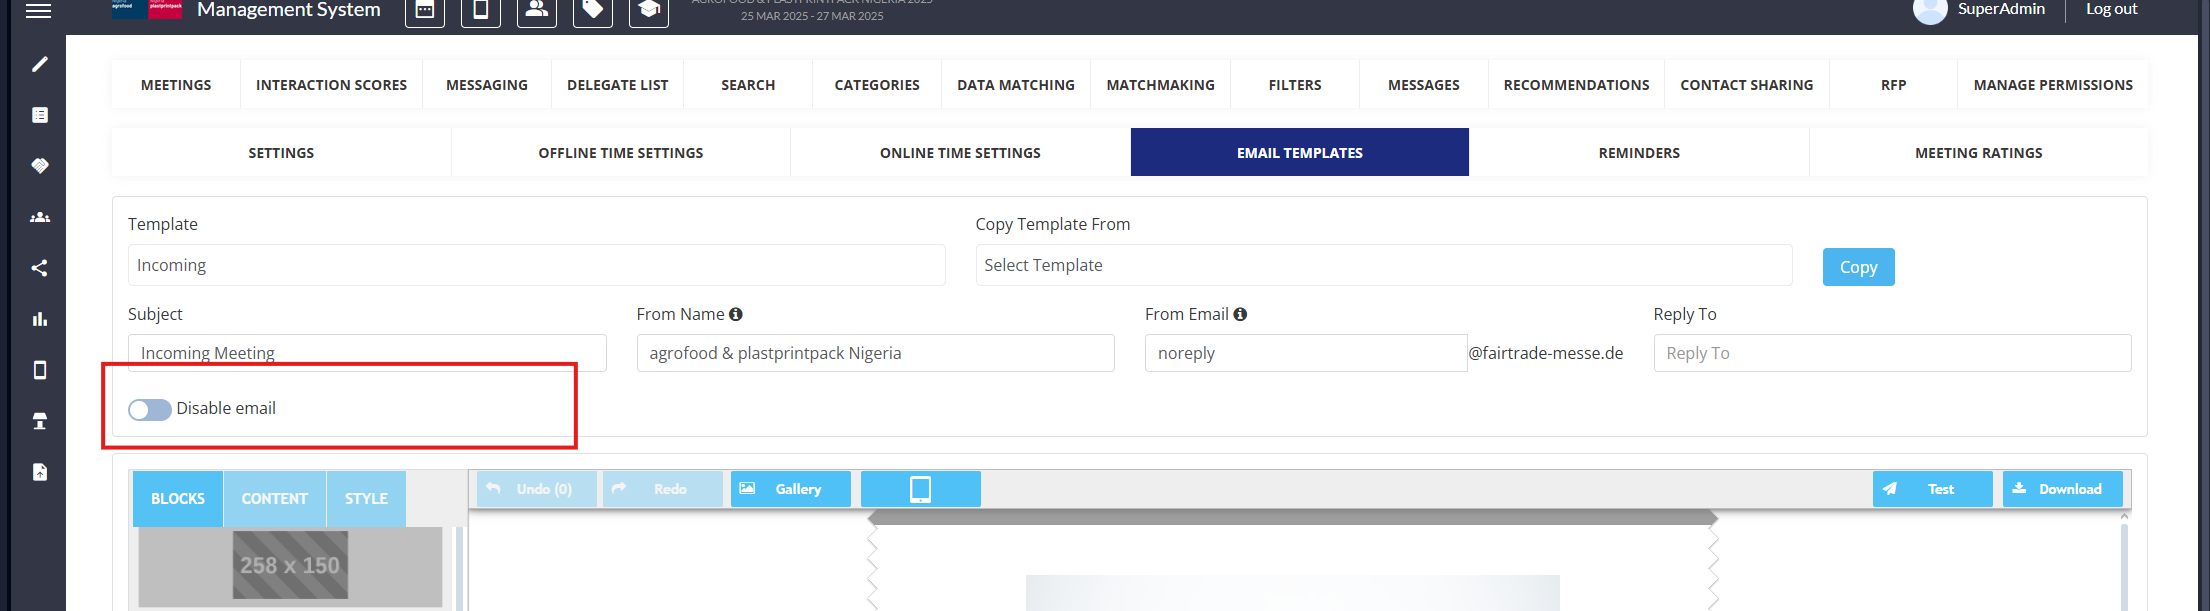Open the handshake icon in sidebar
Viewport: 2210px width, 611px height.
40,166
